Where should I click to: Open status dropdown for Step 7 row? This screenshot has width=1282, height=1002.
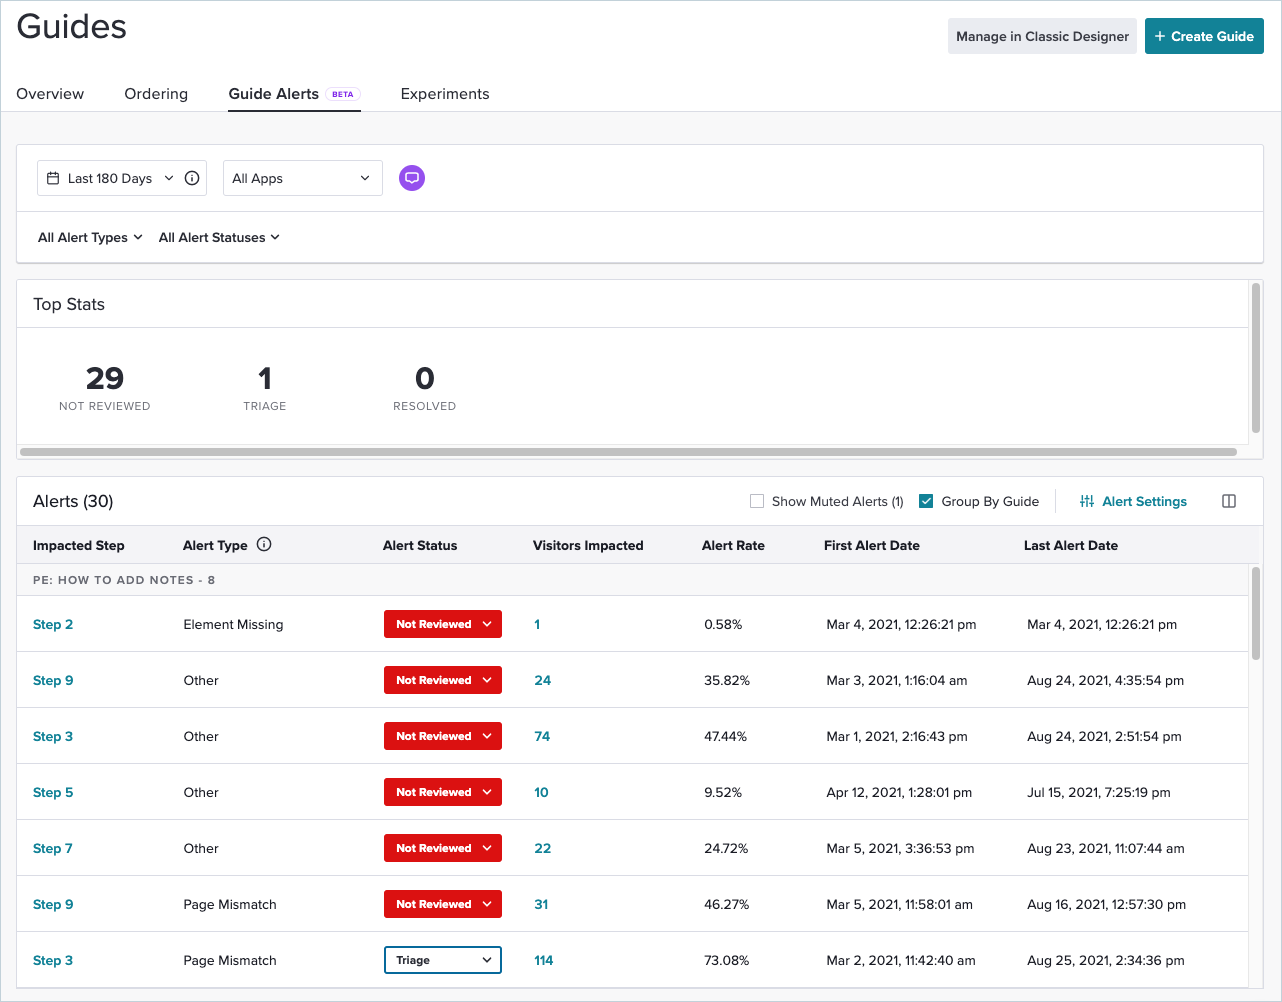click(443, 848)
